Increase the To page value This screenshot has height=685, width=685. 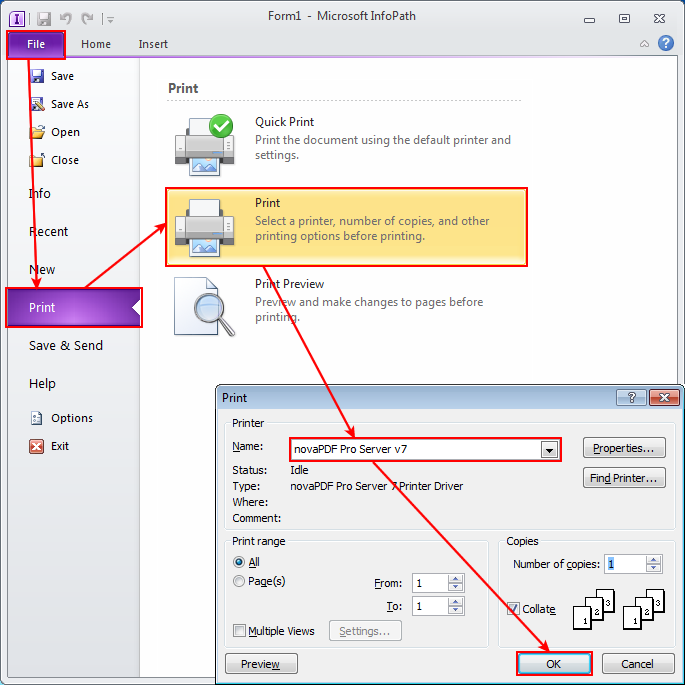[x=456, y=602]
